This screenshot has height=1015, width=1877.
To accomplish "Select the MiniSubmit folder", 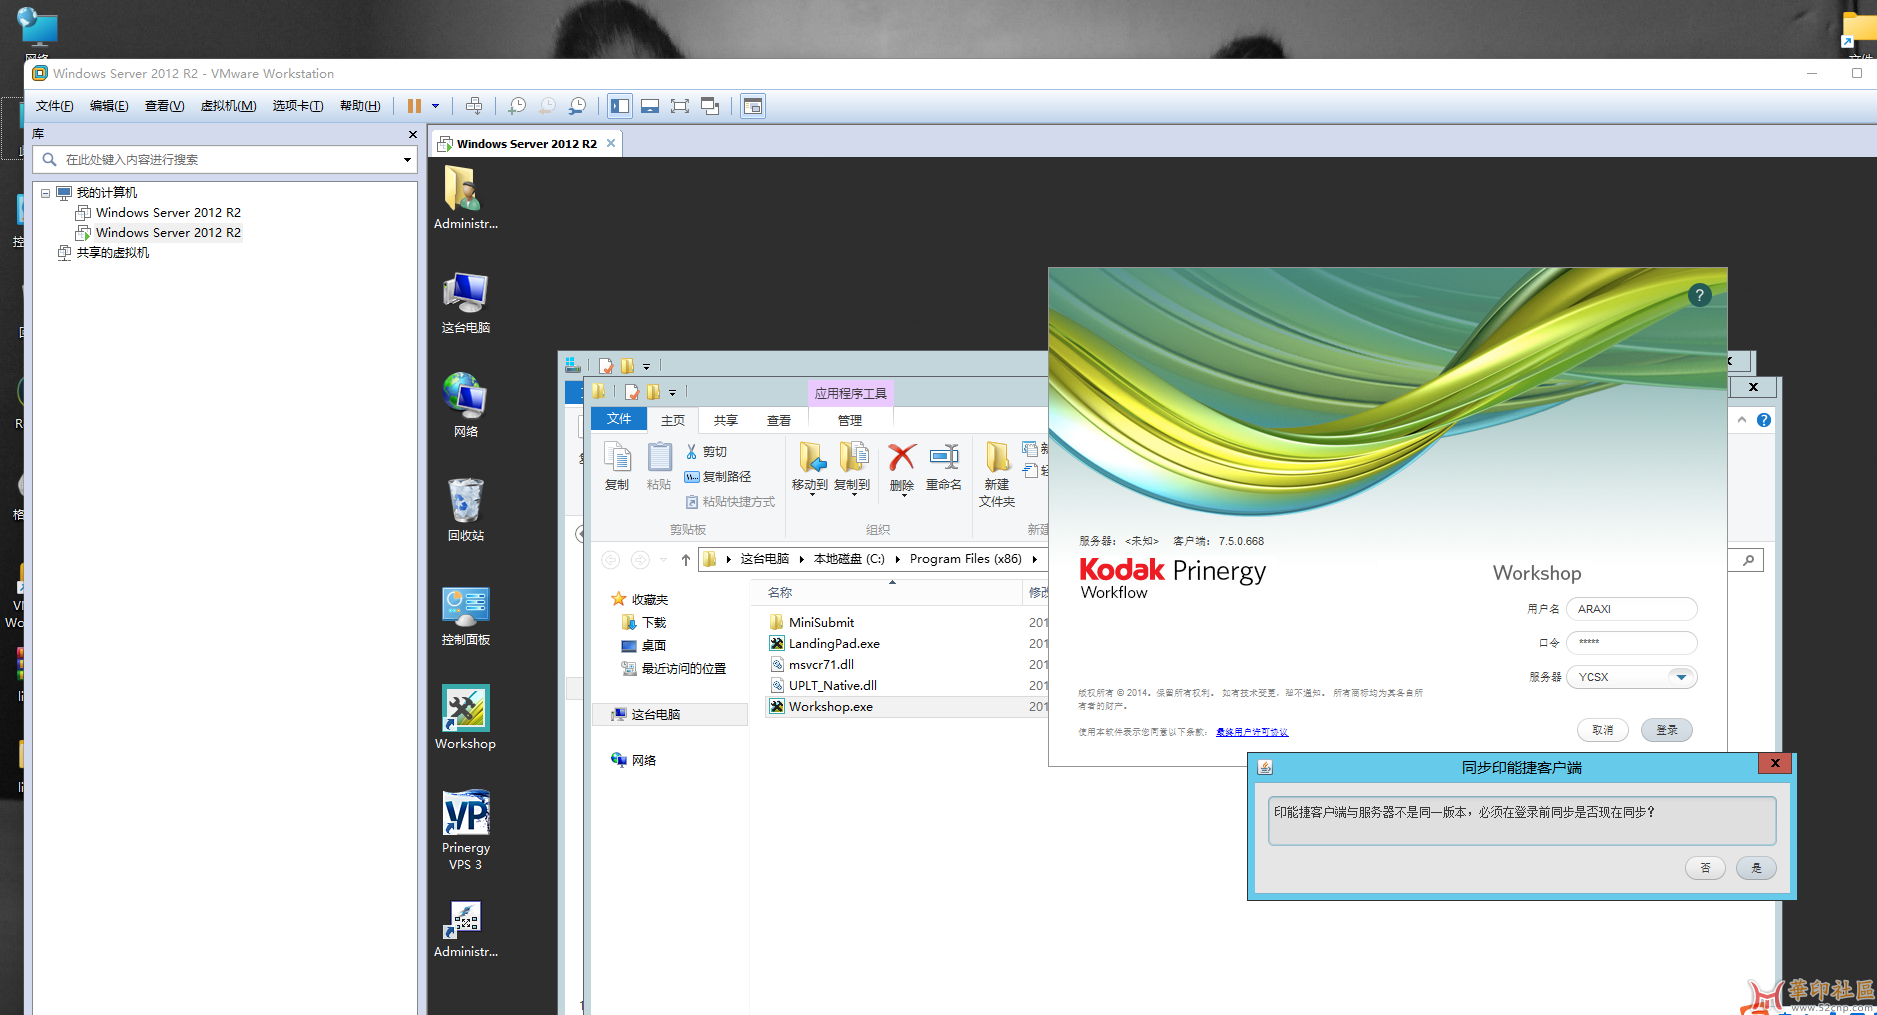I will (x=812, y=622).
